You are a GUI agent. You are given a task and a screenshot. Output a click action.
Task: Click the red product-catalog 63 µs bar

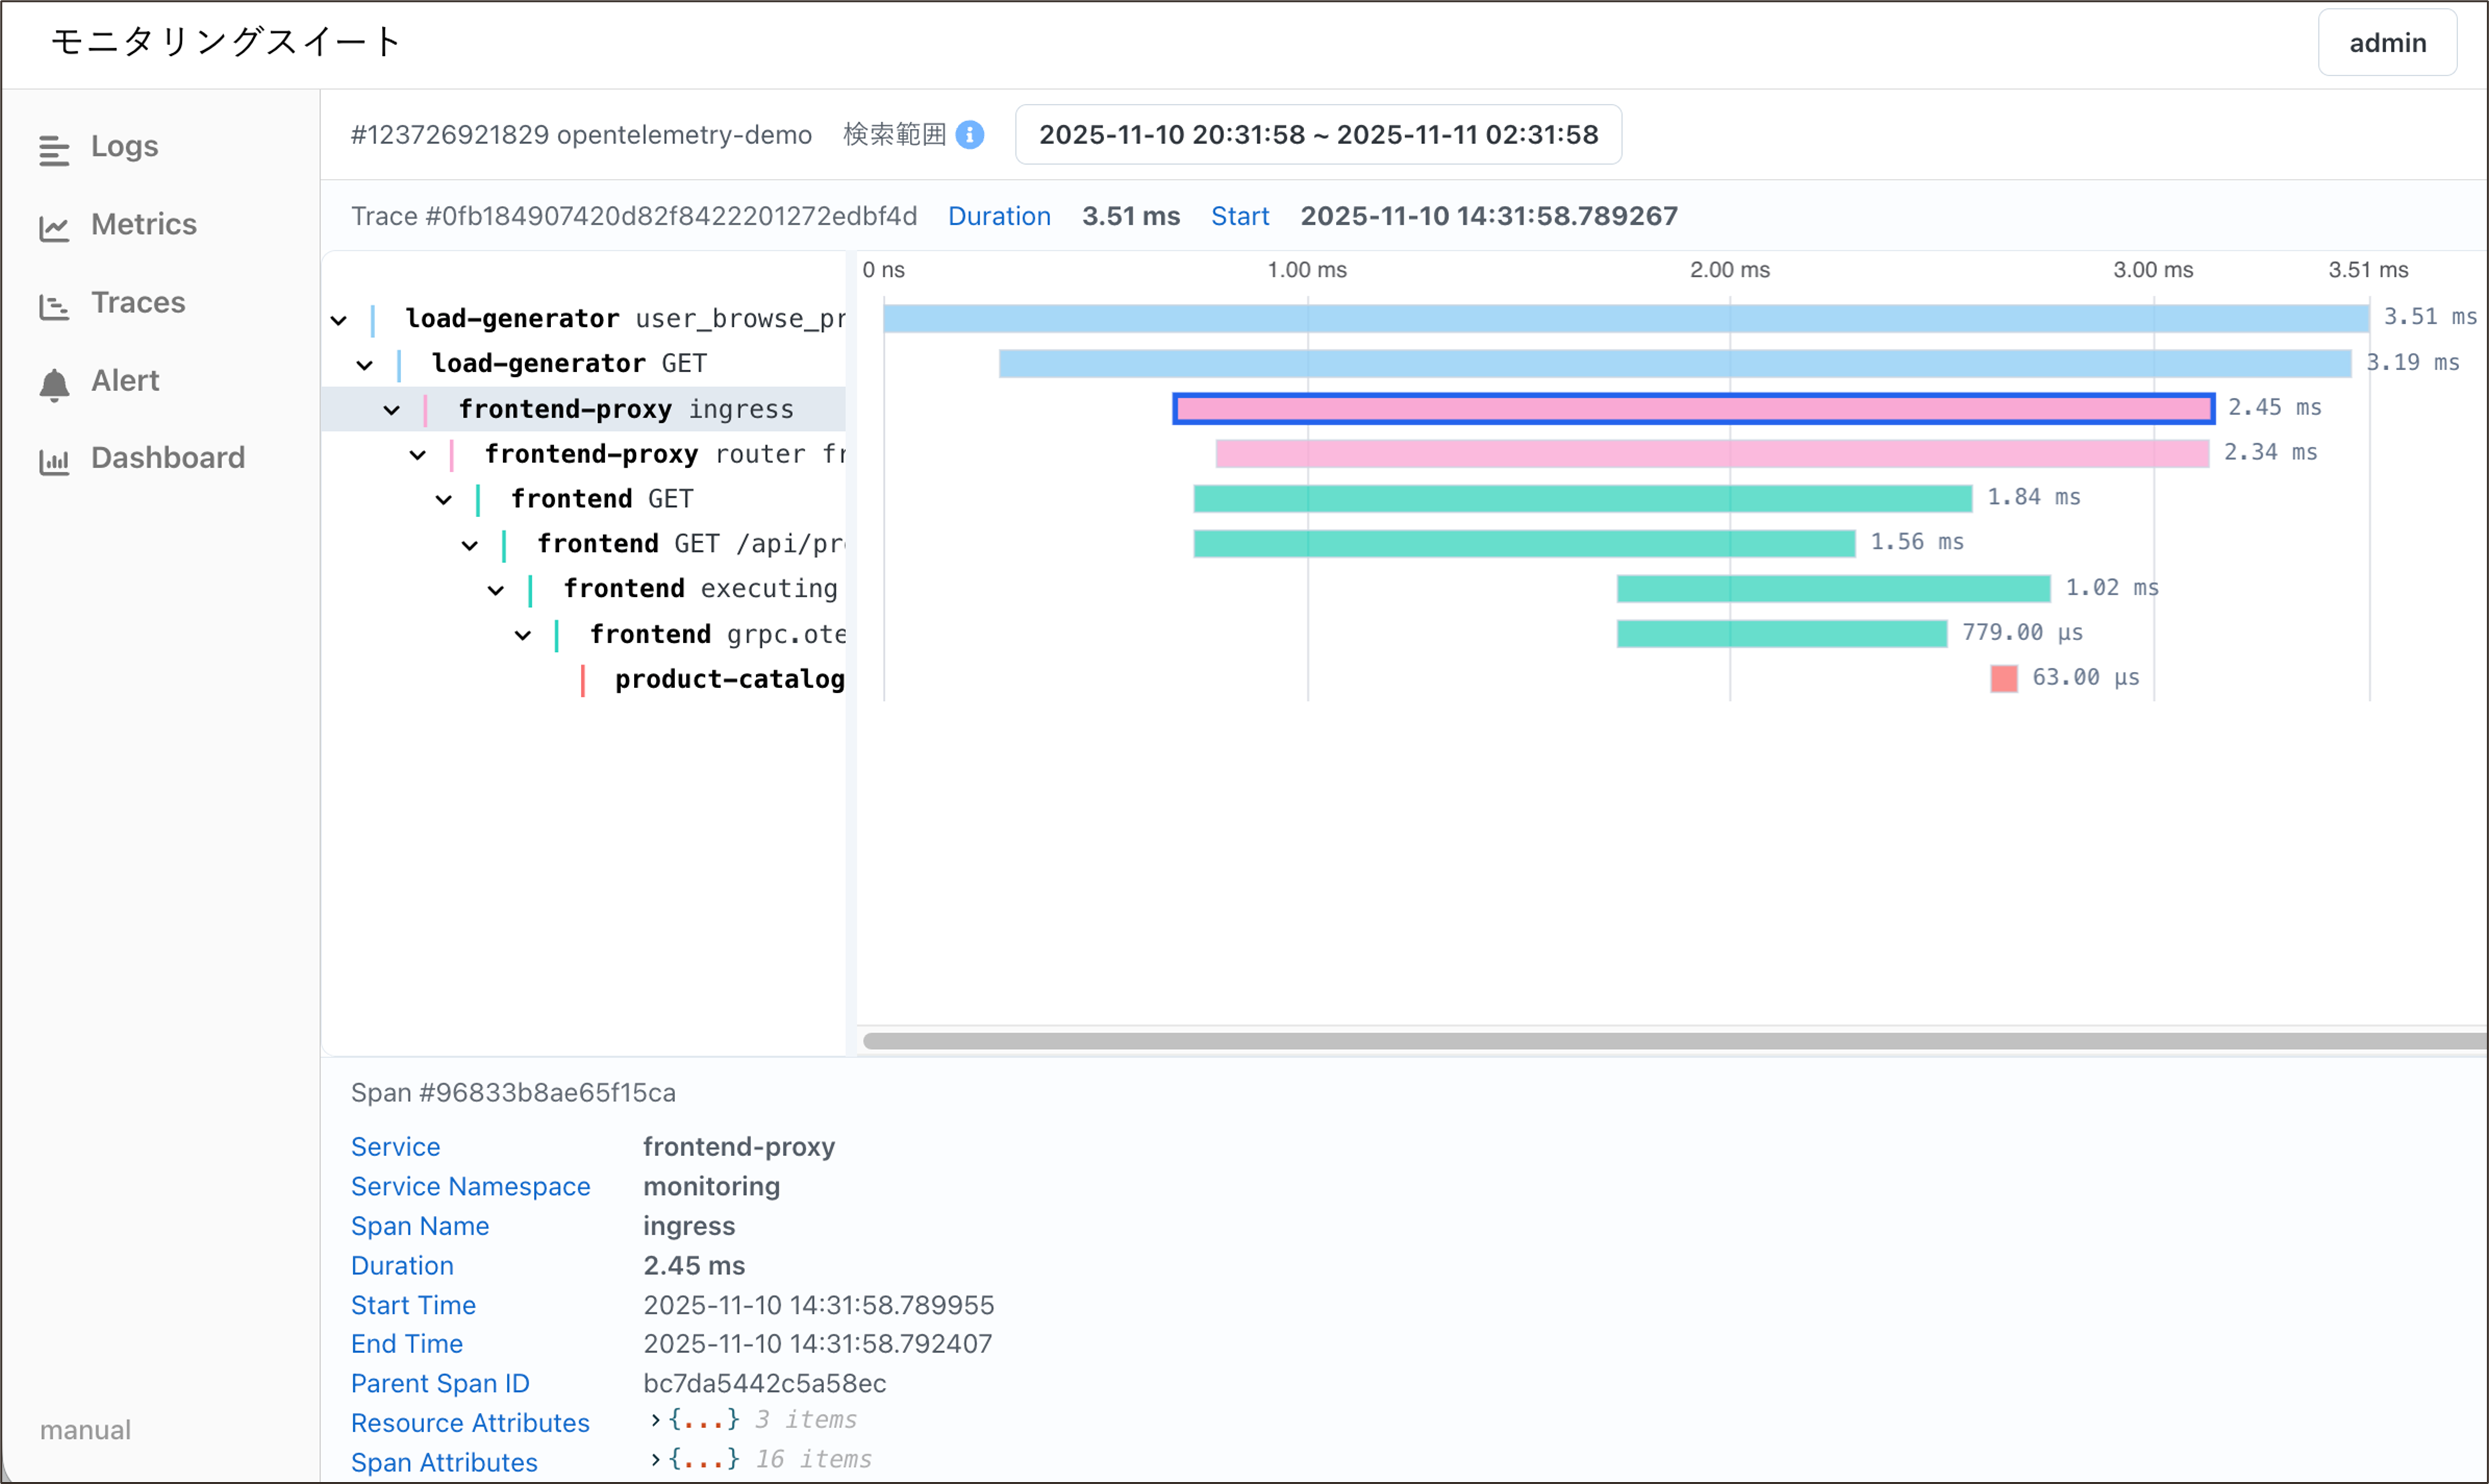pos(2003,679)
